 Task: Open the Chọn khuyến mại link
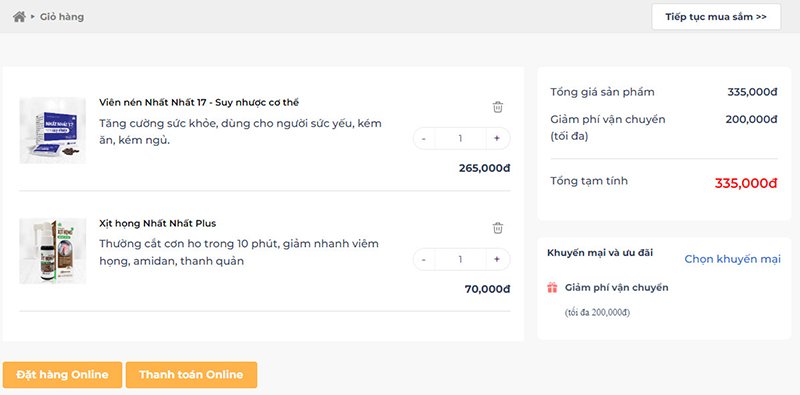(733, 259)
